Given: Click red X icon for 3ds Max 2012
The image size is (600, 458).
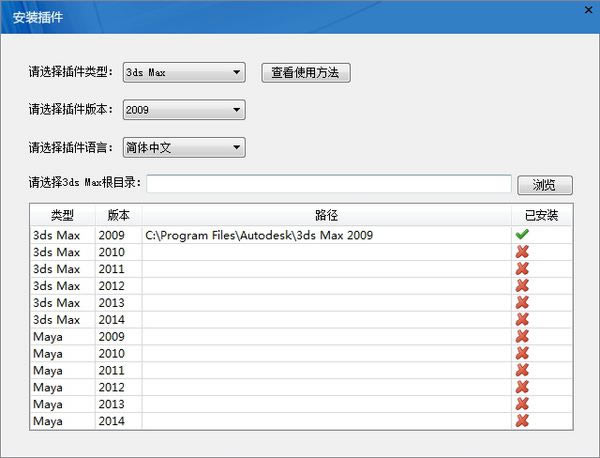Looking at the screenshot, I should point(522,285).
